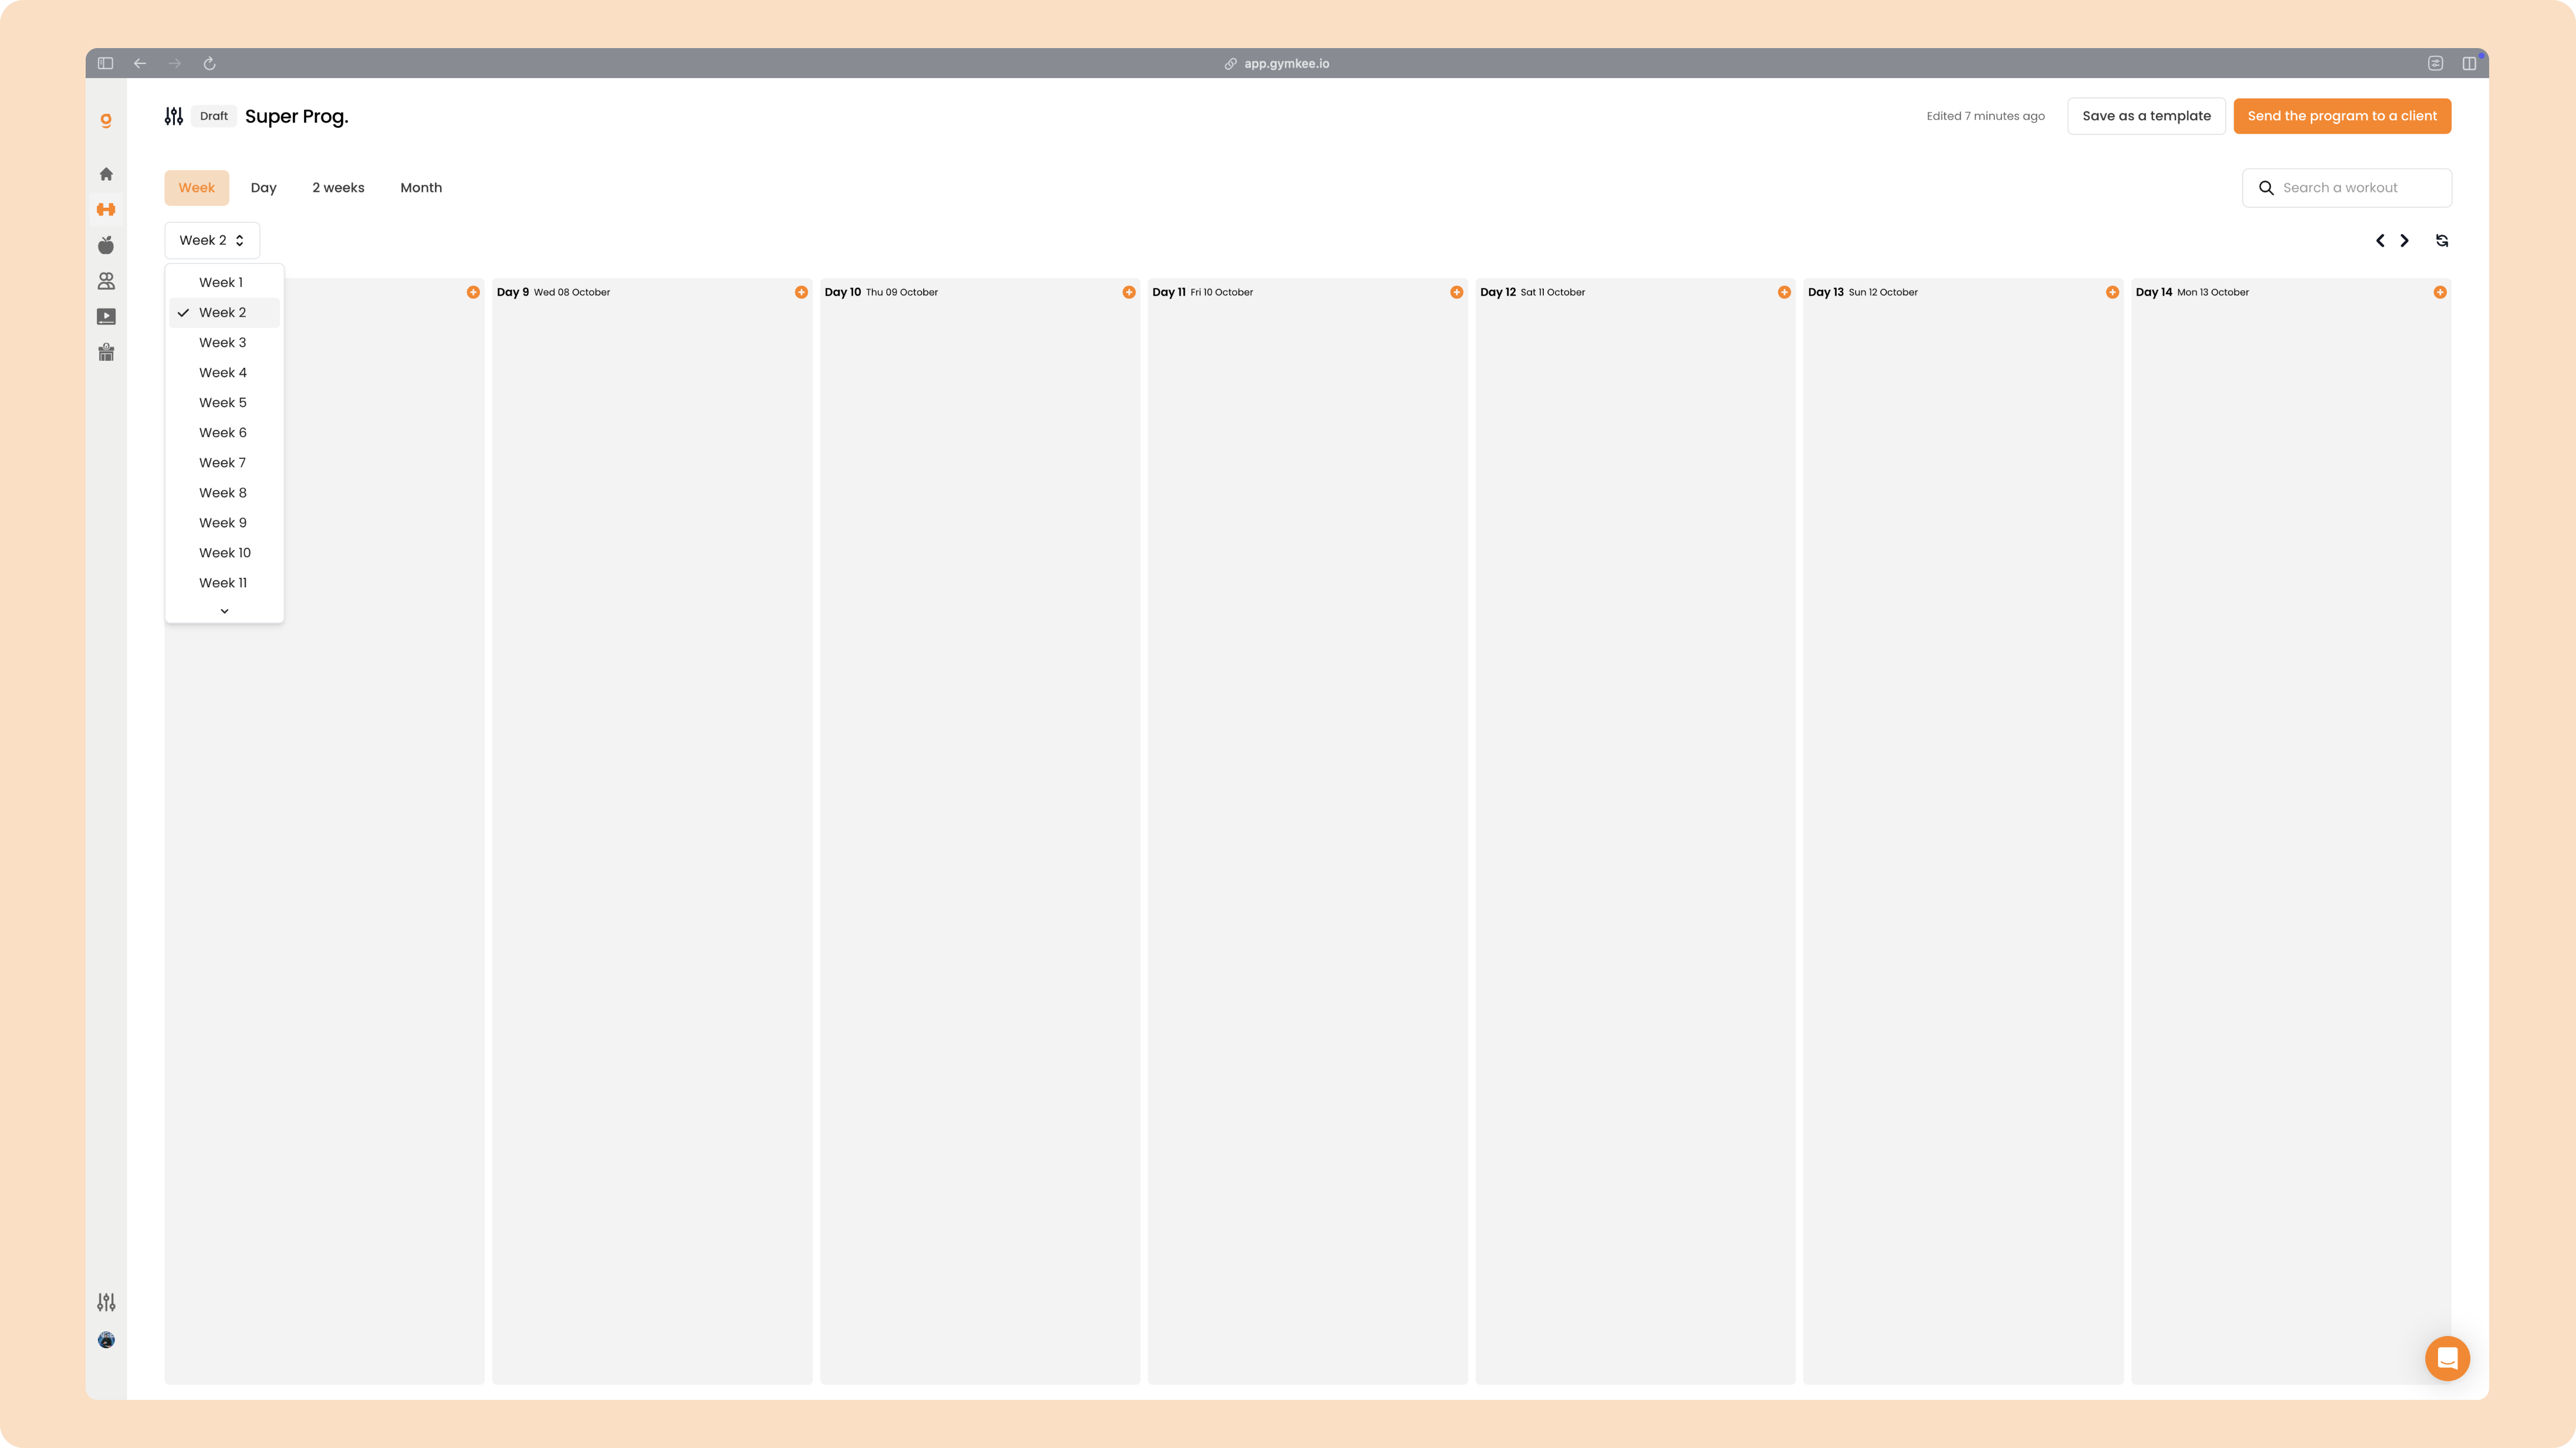Switch to the Day view tab
2576x1448 pixels.
(263, 188)
